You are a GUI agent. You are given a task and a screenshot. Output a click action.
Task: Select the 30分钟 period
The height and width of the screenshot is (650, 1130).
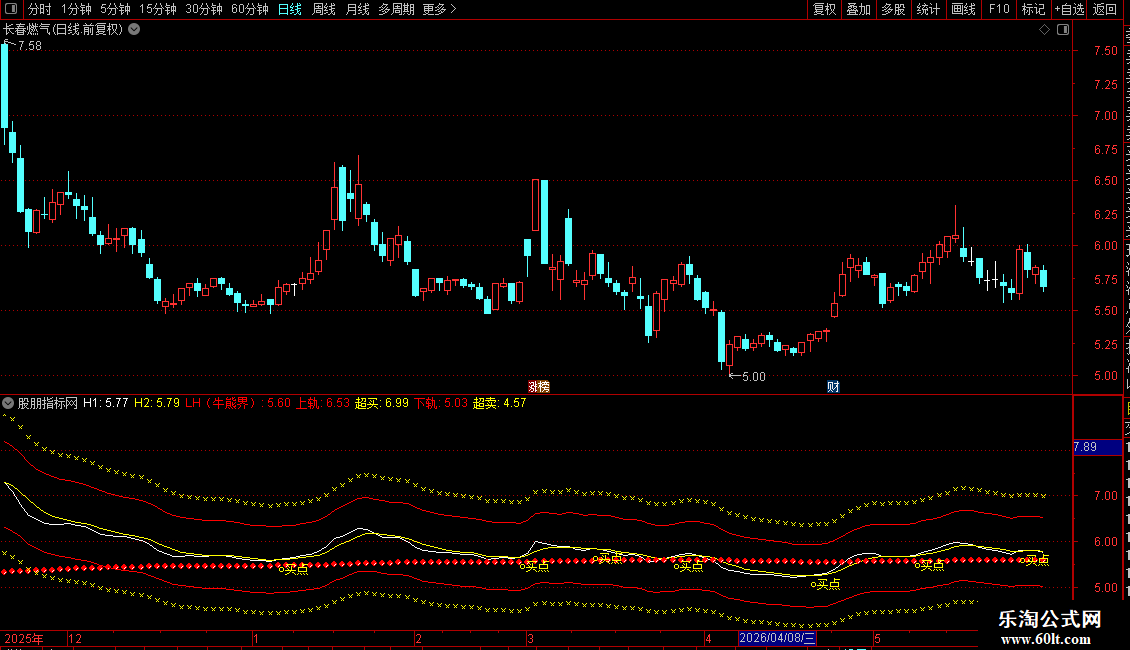(204, 9)
